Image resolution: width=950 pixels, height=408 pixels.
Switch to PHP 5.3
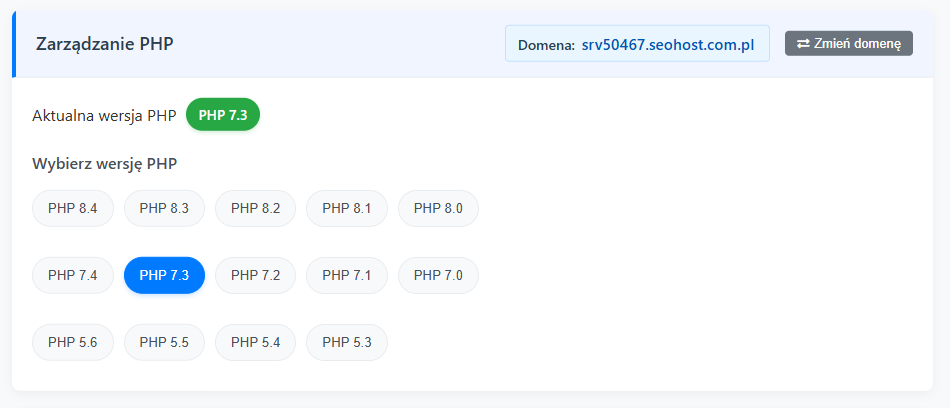(347, 342)
